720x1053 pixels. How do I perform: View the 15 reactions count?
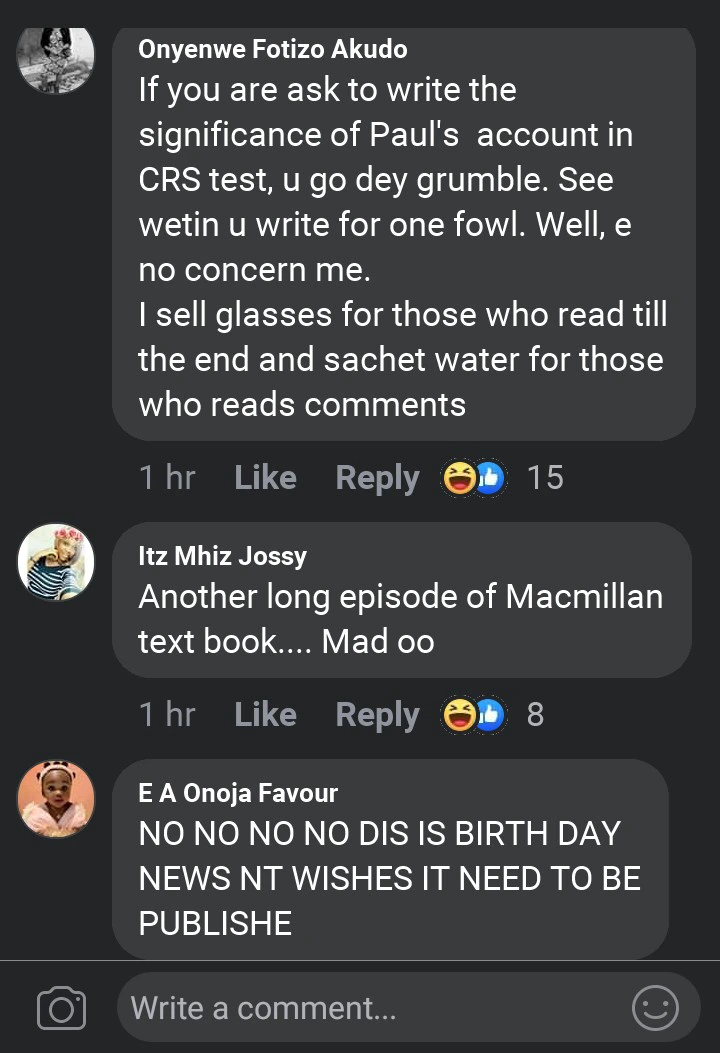(545, 478)
